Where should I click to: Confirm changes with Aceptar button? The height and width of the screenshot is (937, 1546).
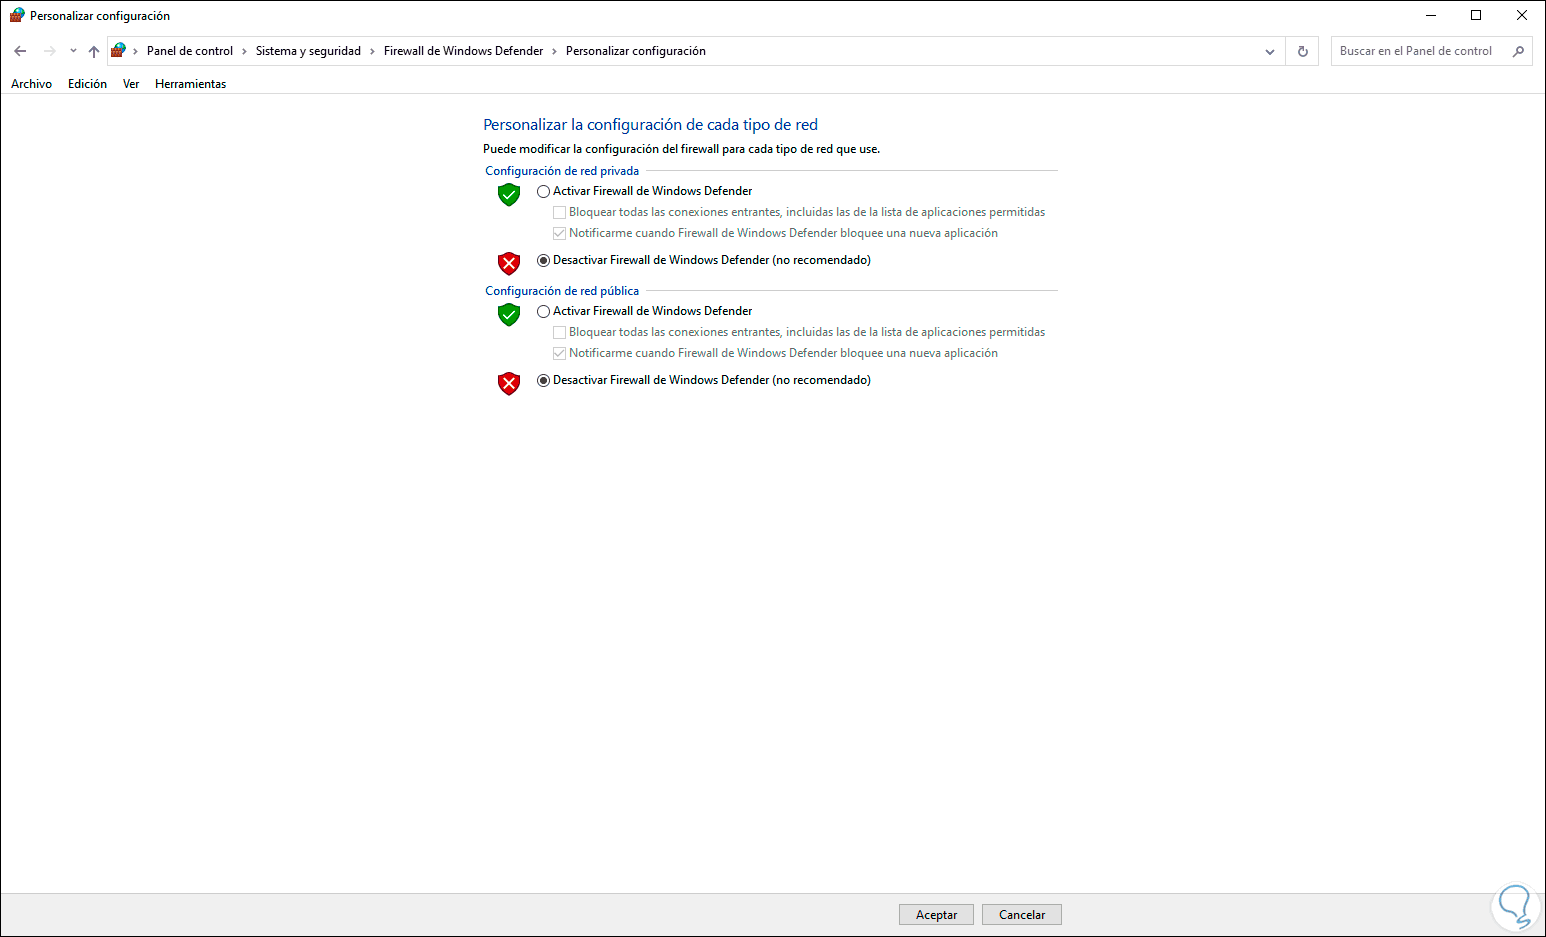click(936, 915)
